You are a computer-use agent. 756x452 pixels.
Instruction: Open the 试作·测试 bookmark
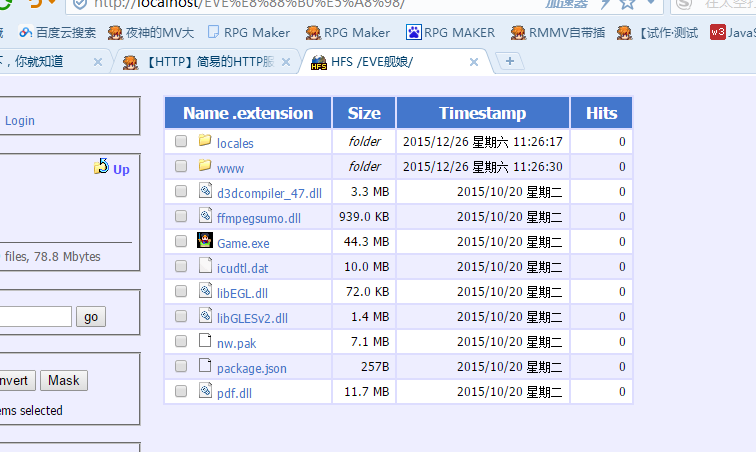pos(658,33)
